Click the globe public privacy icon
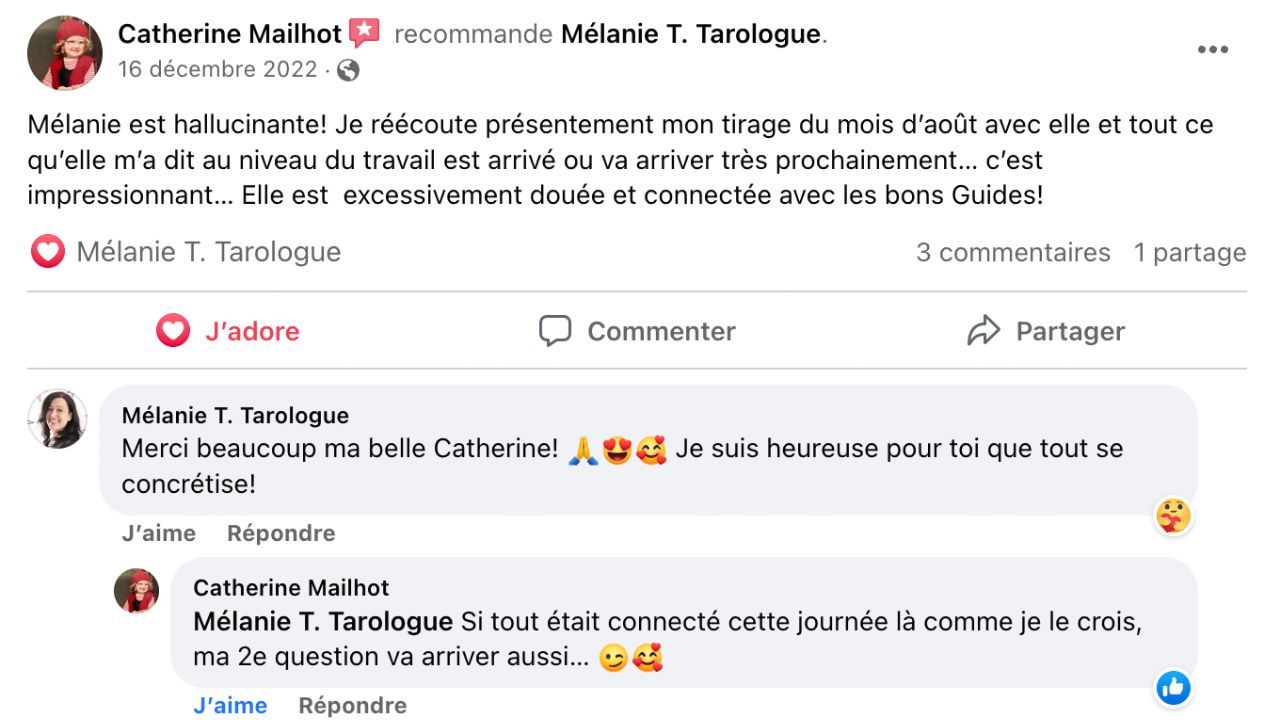The width and height of the screenshot is (1263, 720). click(348, 70)
